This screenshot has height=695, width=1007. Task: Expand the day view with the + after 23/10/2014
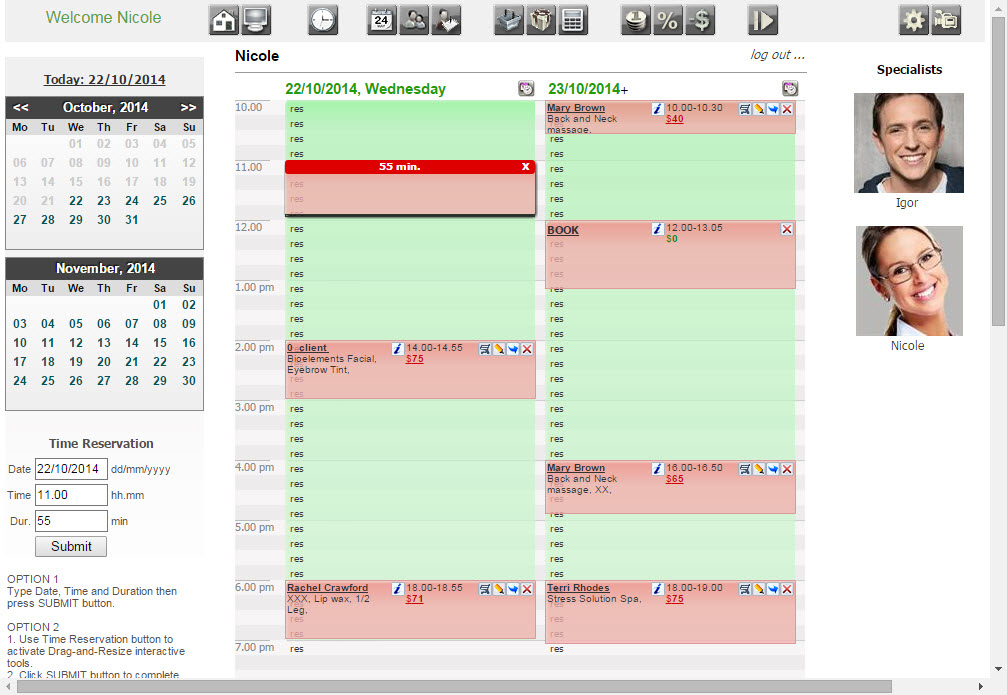coord(625,90)
